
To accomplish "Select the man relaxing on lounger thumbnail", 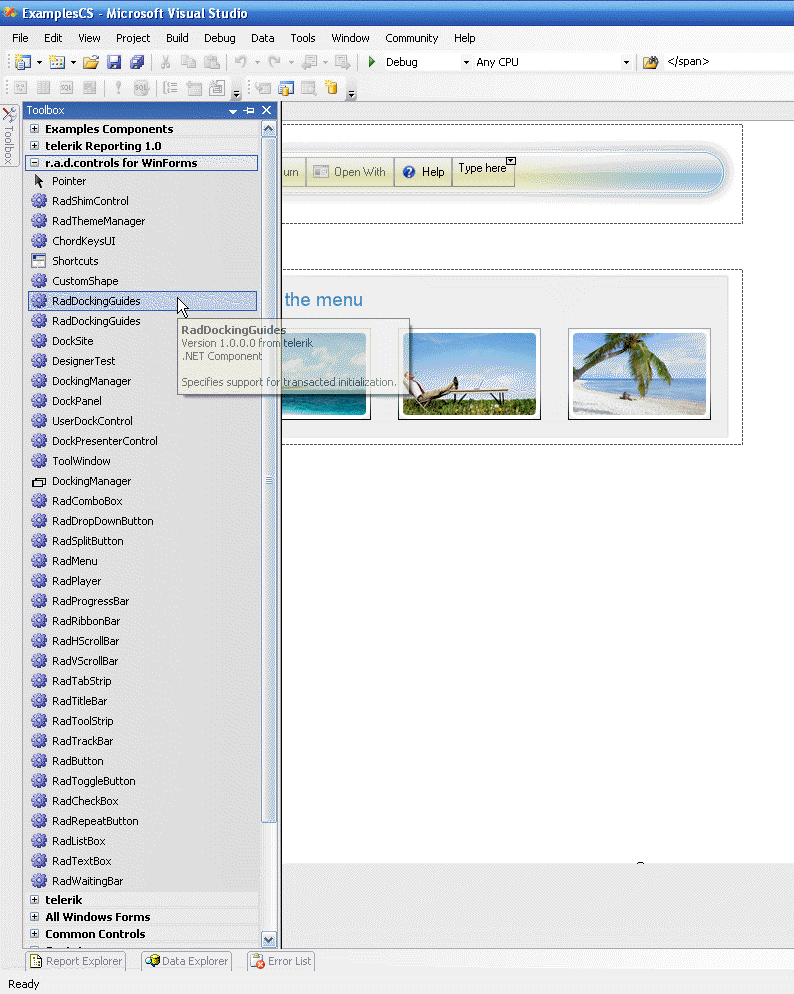I will [470, 374].
